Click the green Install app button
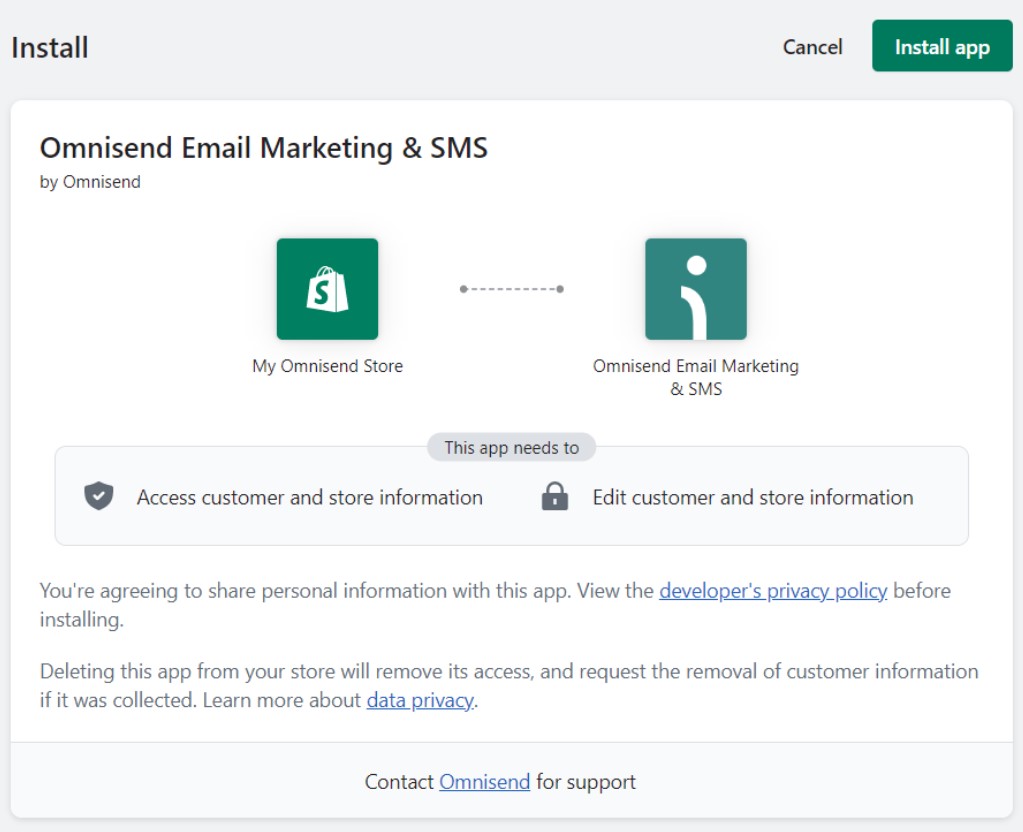1023x832 pixels. tap(942, 46)
